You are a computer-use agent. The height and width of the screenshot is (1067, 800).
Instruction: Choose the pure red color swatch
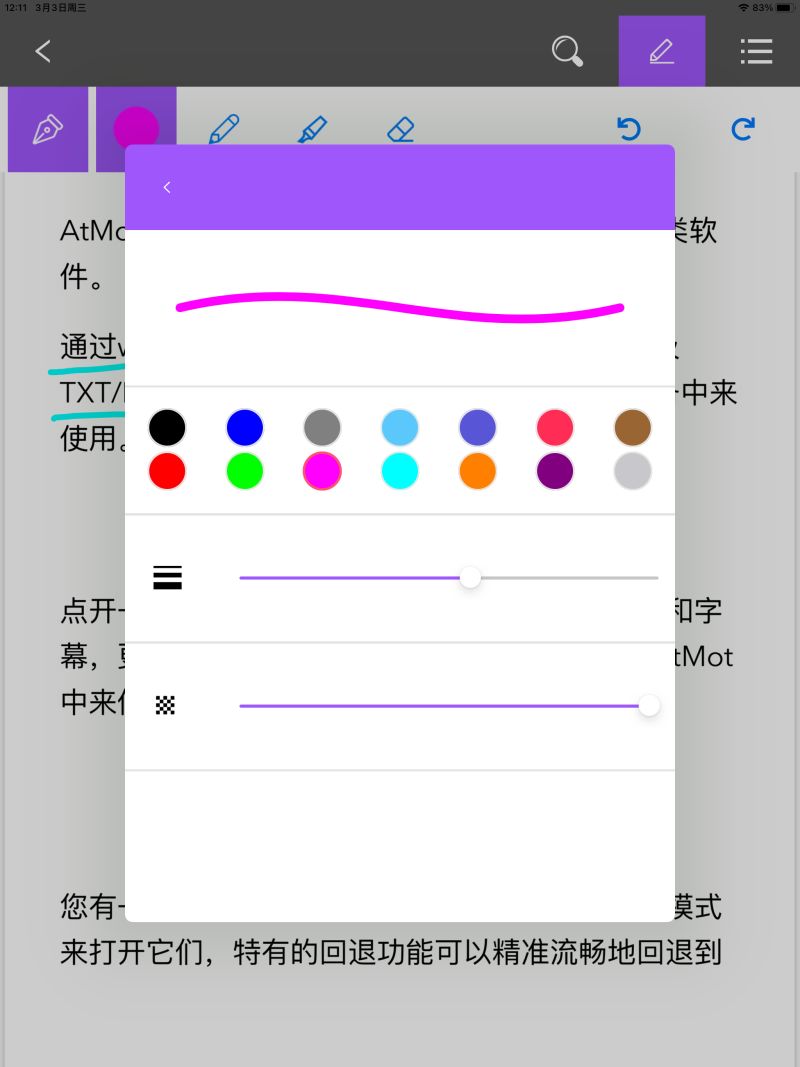tap(167, 471)
